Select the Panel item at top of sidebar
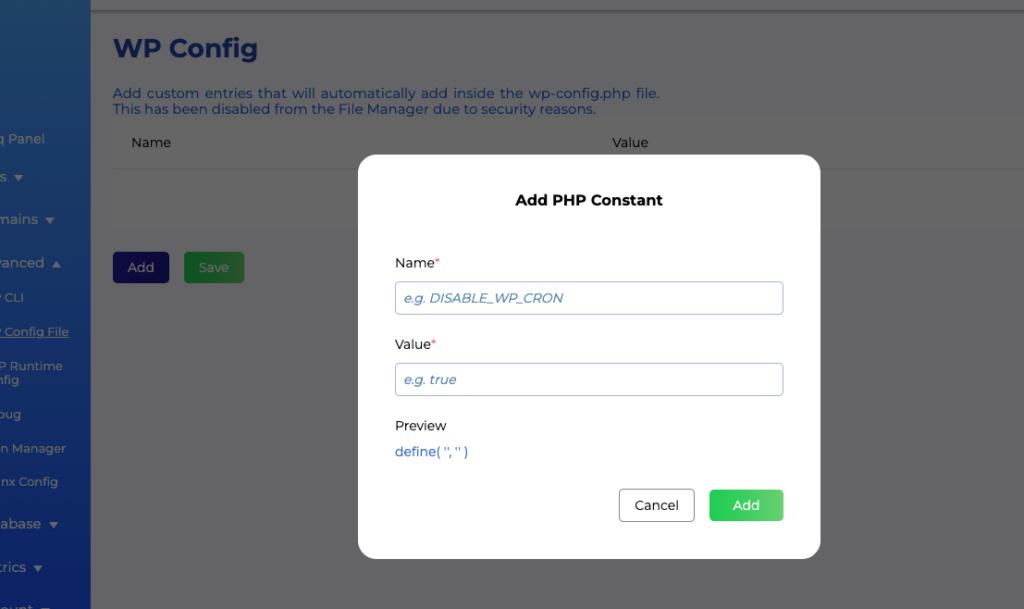The height and width of the screenshot is (609, 1024). [25, 139]
